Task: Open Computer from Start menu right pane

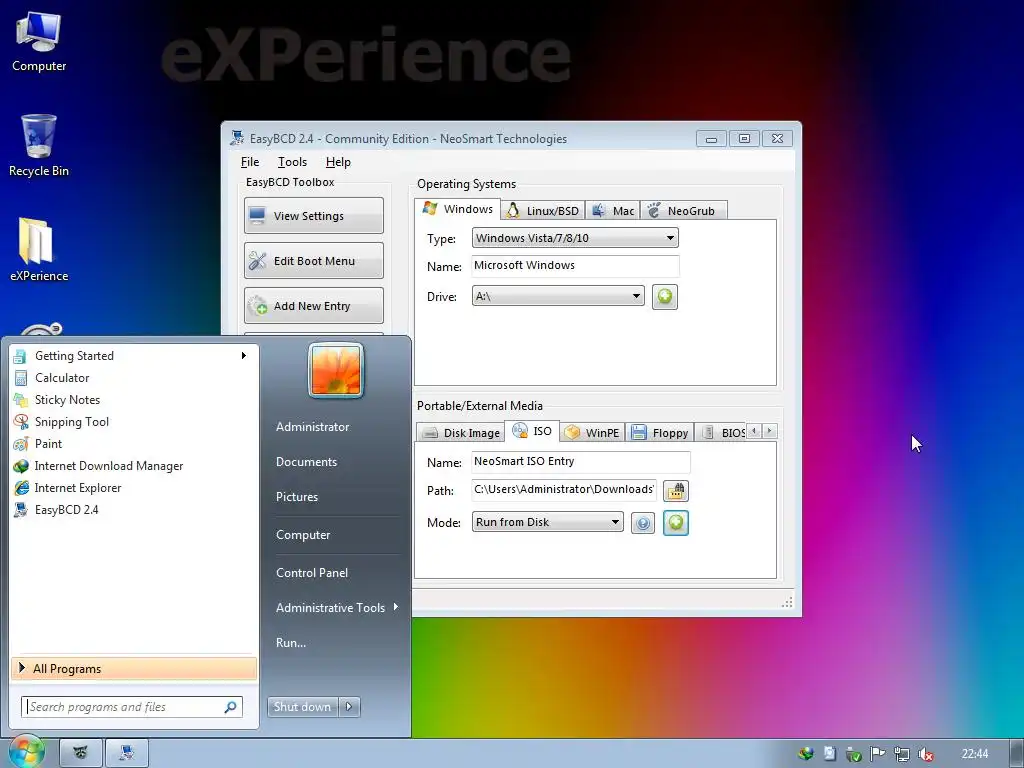Action: coord(303,535)
